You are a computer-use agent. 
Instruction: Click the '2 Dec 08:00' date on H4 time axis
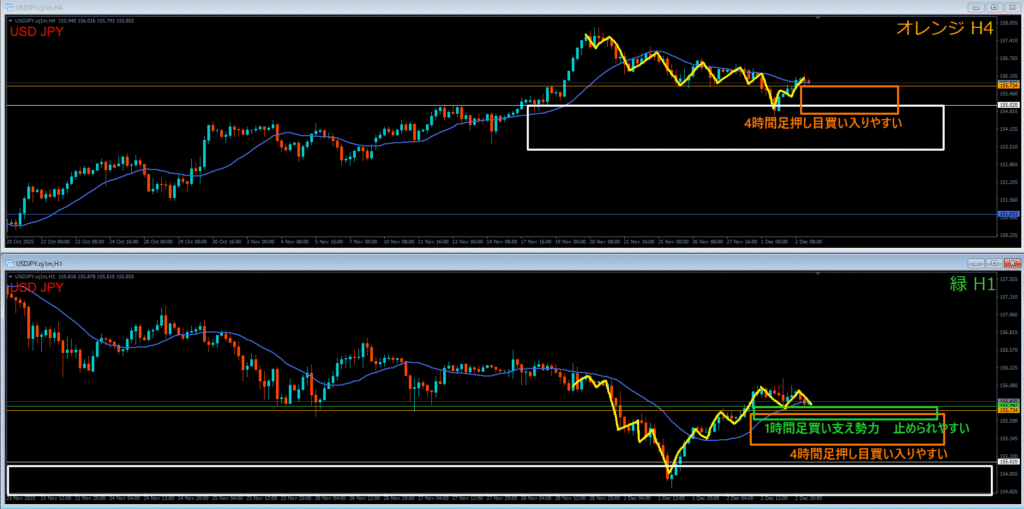810,241
